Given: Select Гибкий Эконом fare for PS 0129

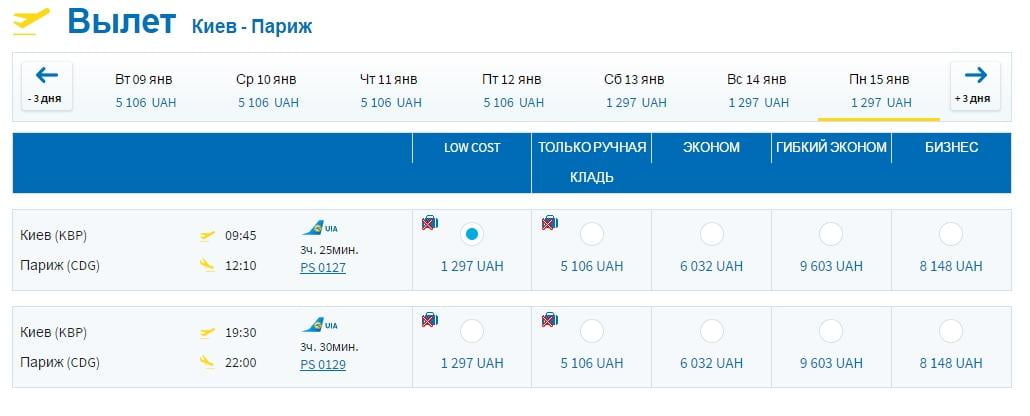Looking at the screenshot, I should [831, 331].
